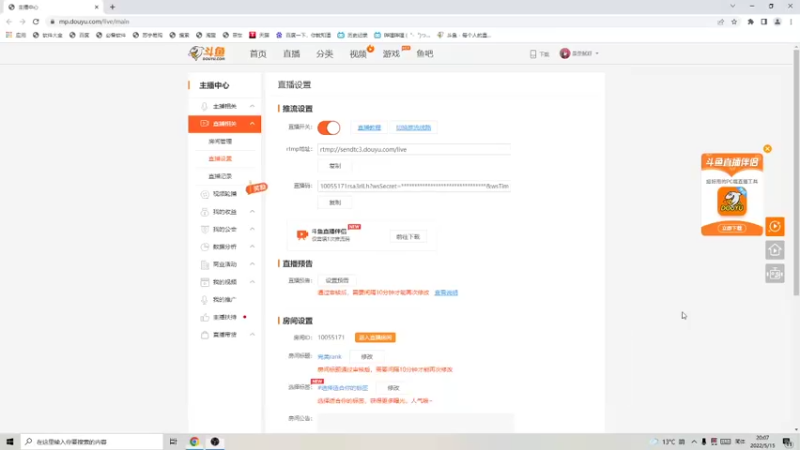Open 直播设置 sidebar sub-item
800x450 pixels.
pos(220,159)
